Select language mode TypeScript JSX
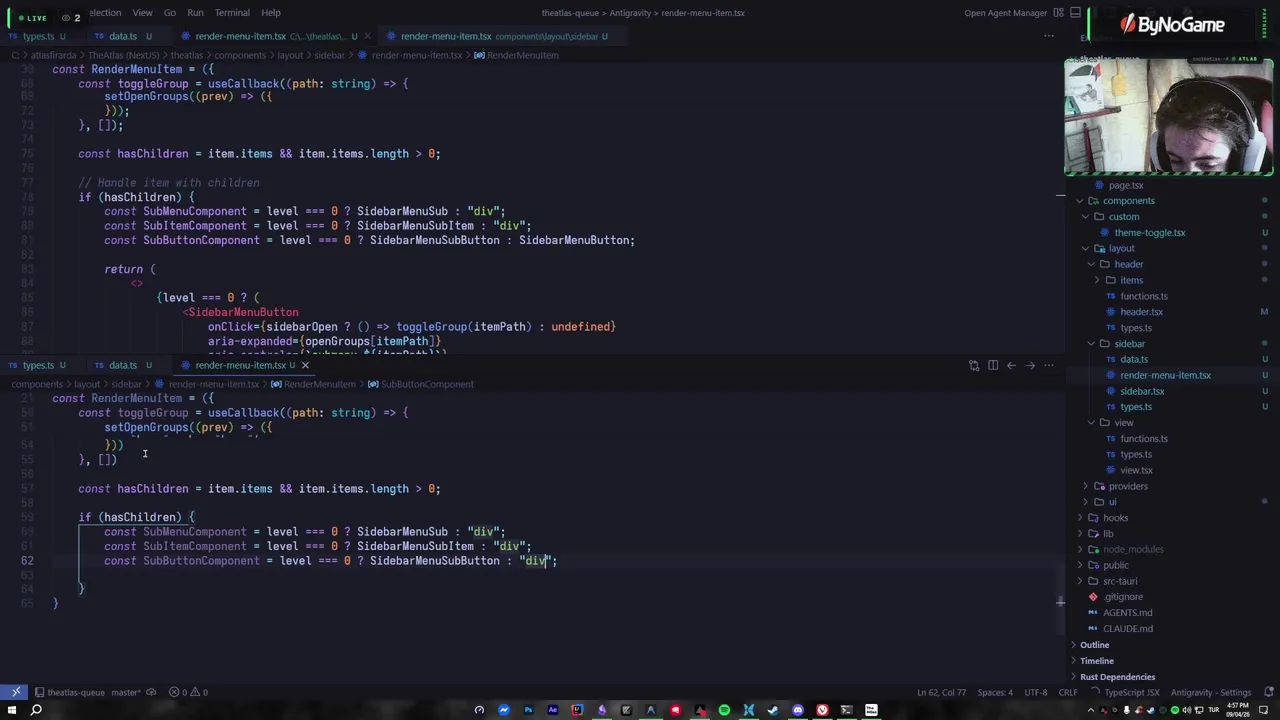The height and width of the screenshot is (720, 1280). [x=1131, y=692]
